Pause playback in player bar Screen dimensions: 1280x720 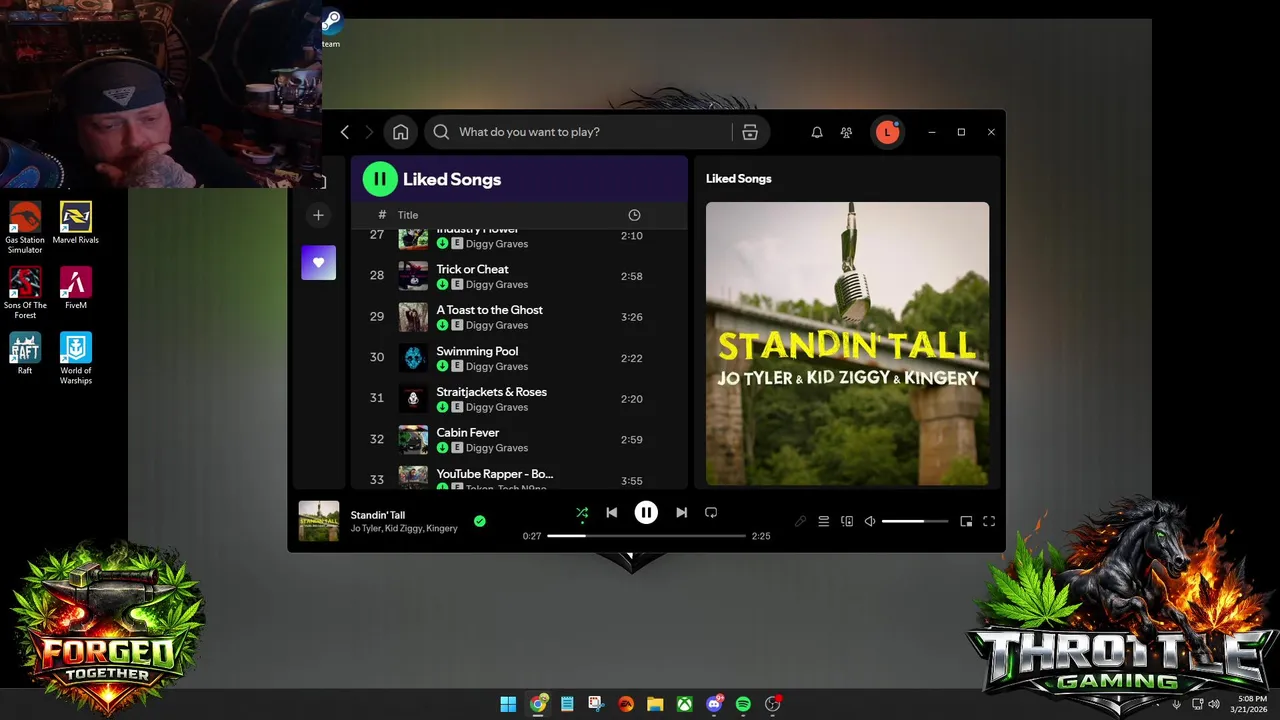pyautogui.click(x=646, y=513)
